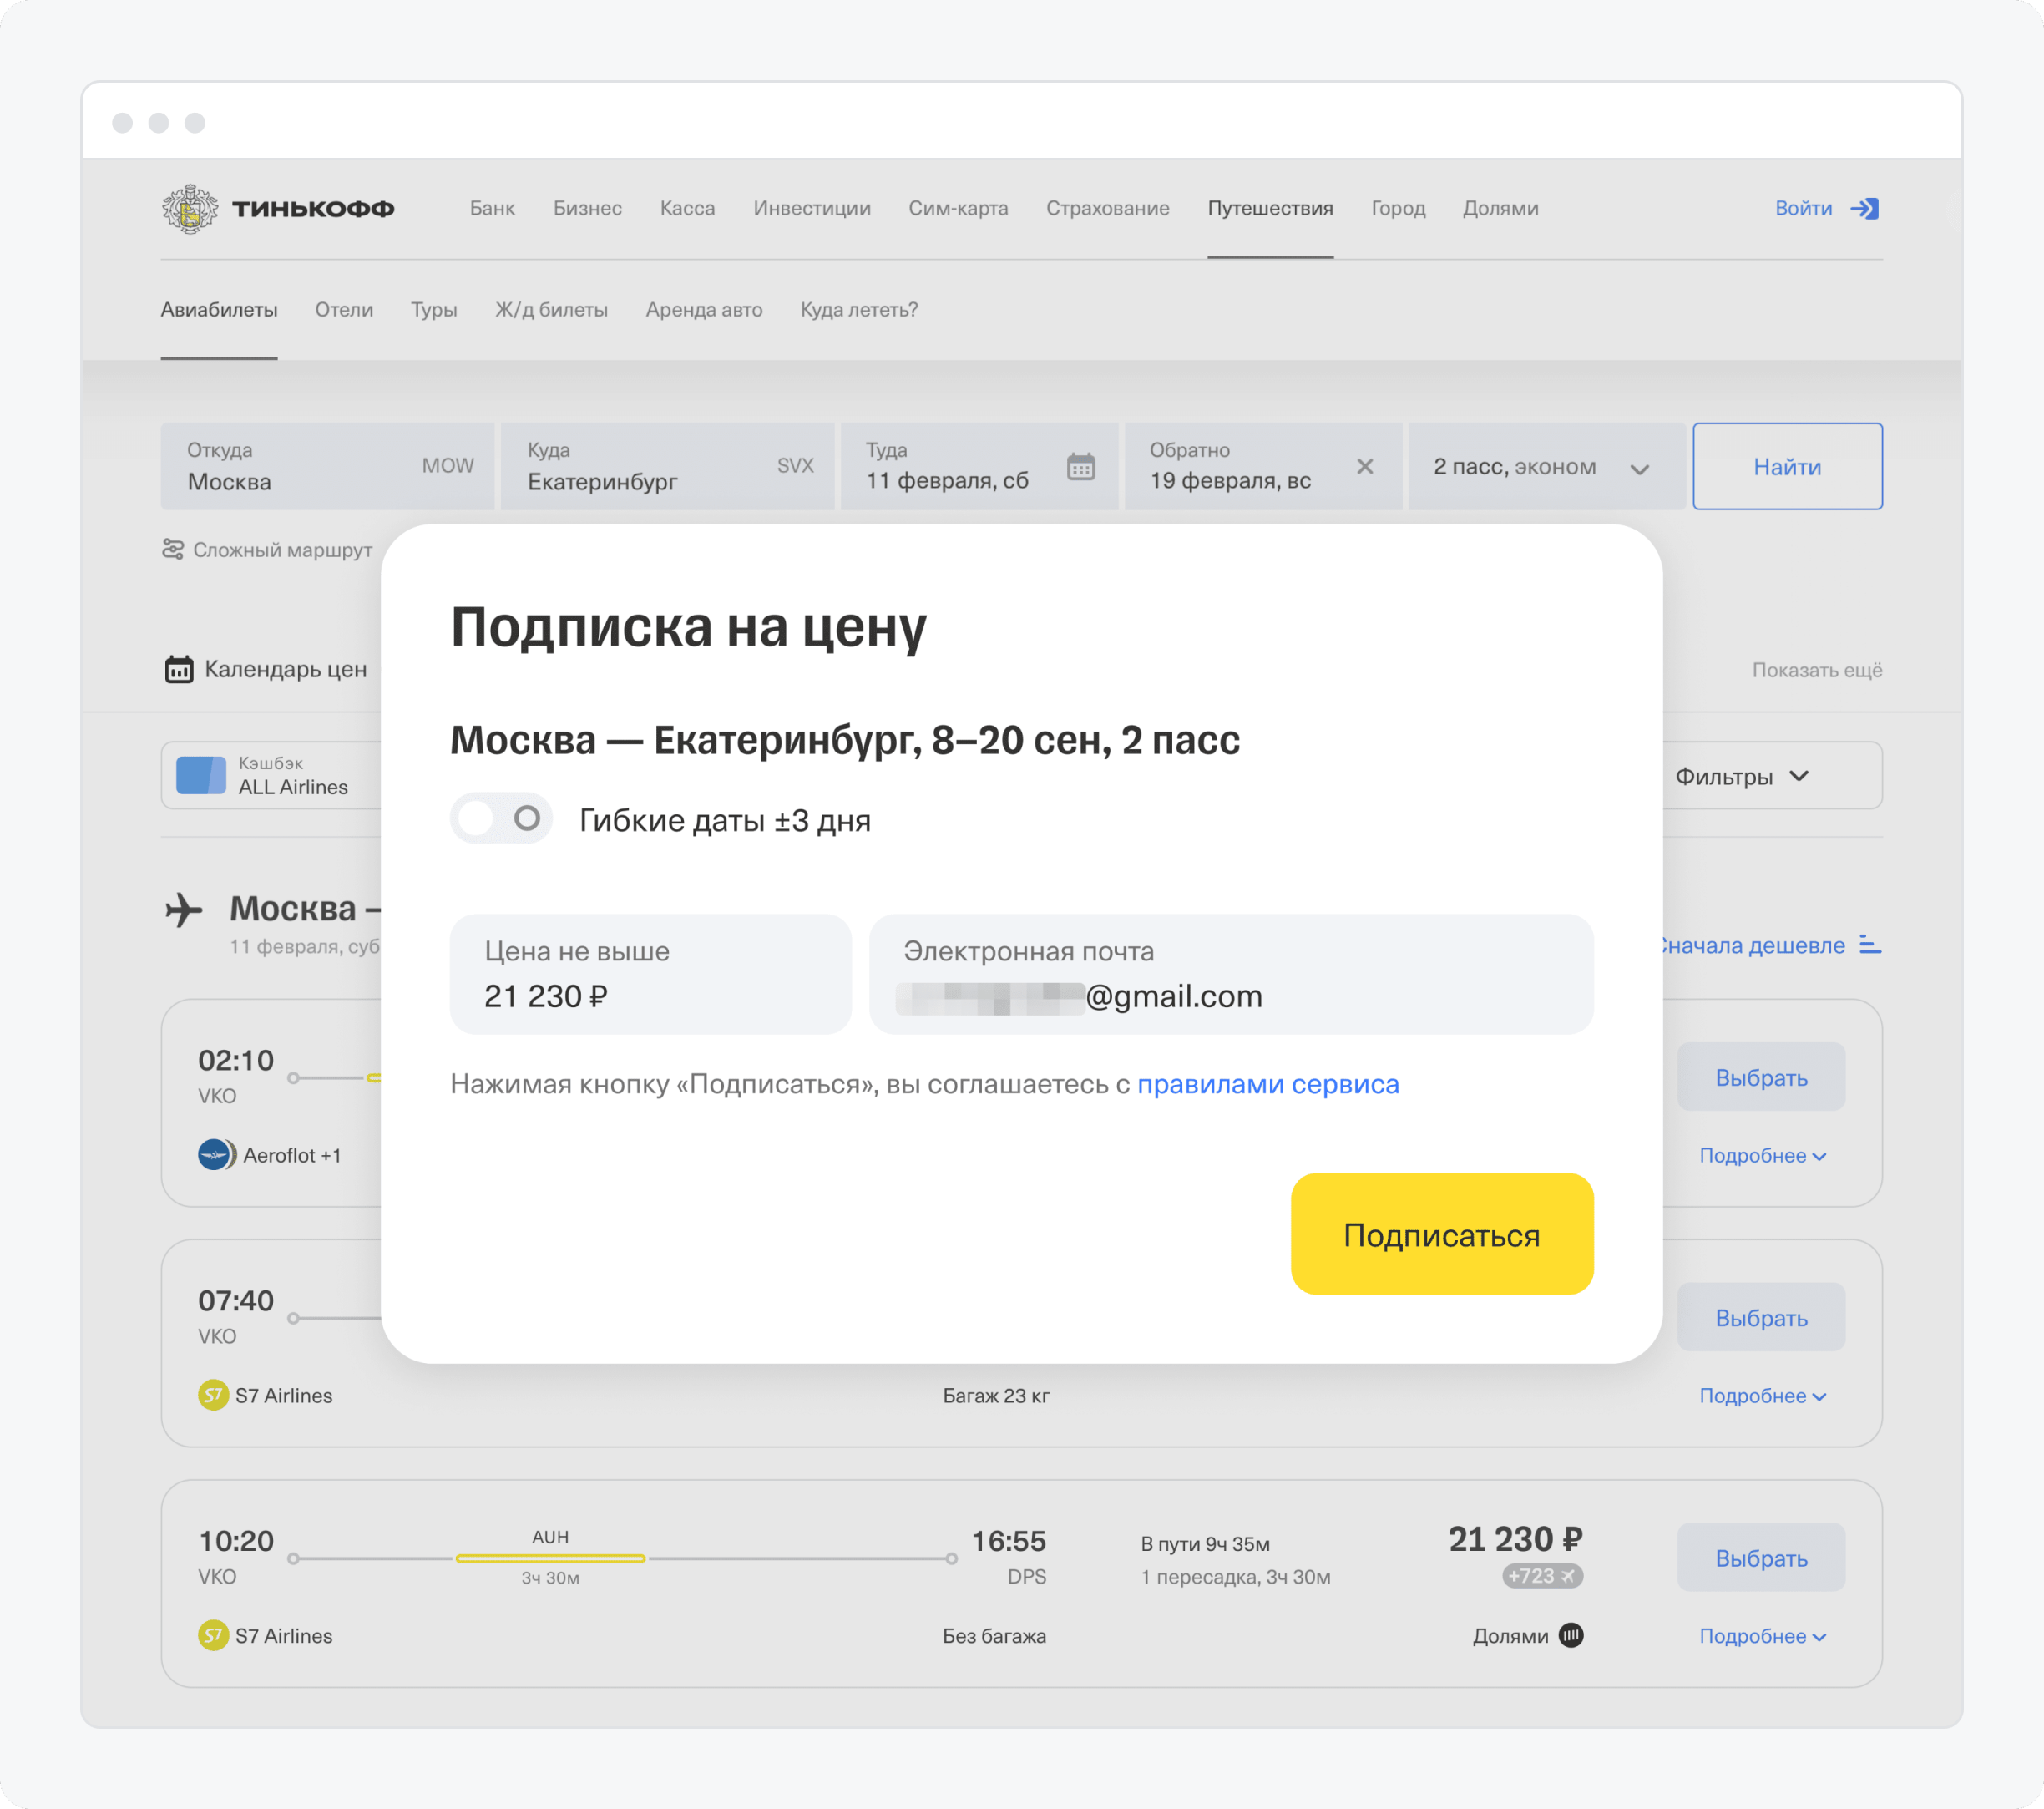This screenshot has width=2044, height=1809.
Task: Click the Показать ещё link
Action: click(1817, 670)
